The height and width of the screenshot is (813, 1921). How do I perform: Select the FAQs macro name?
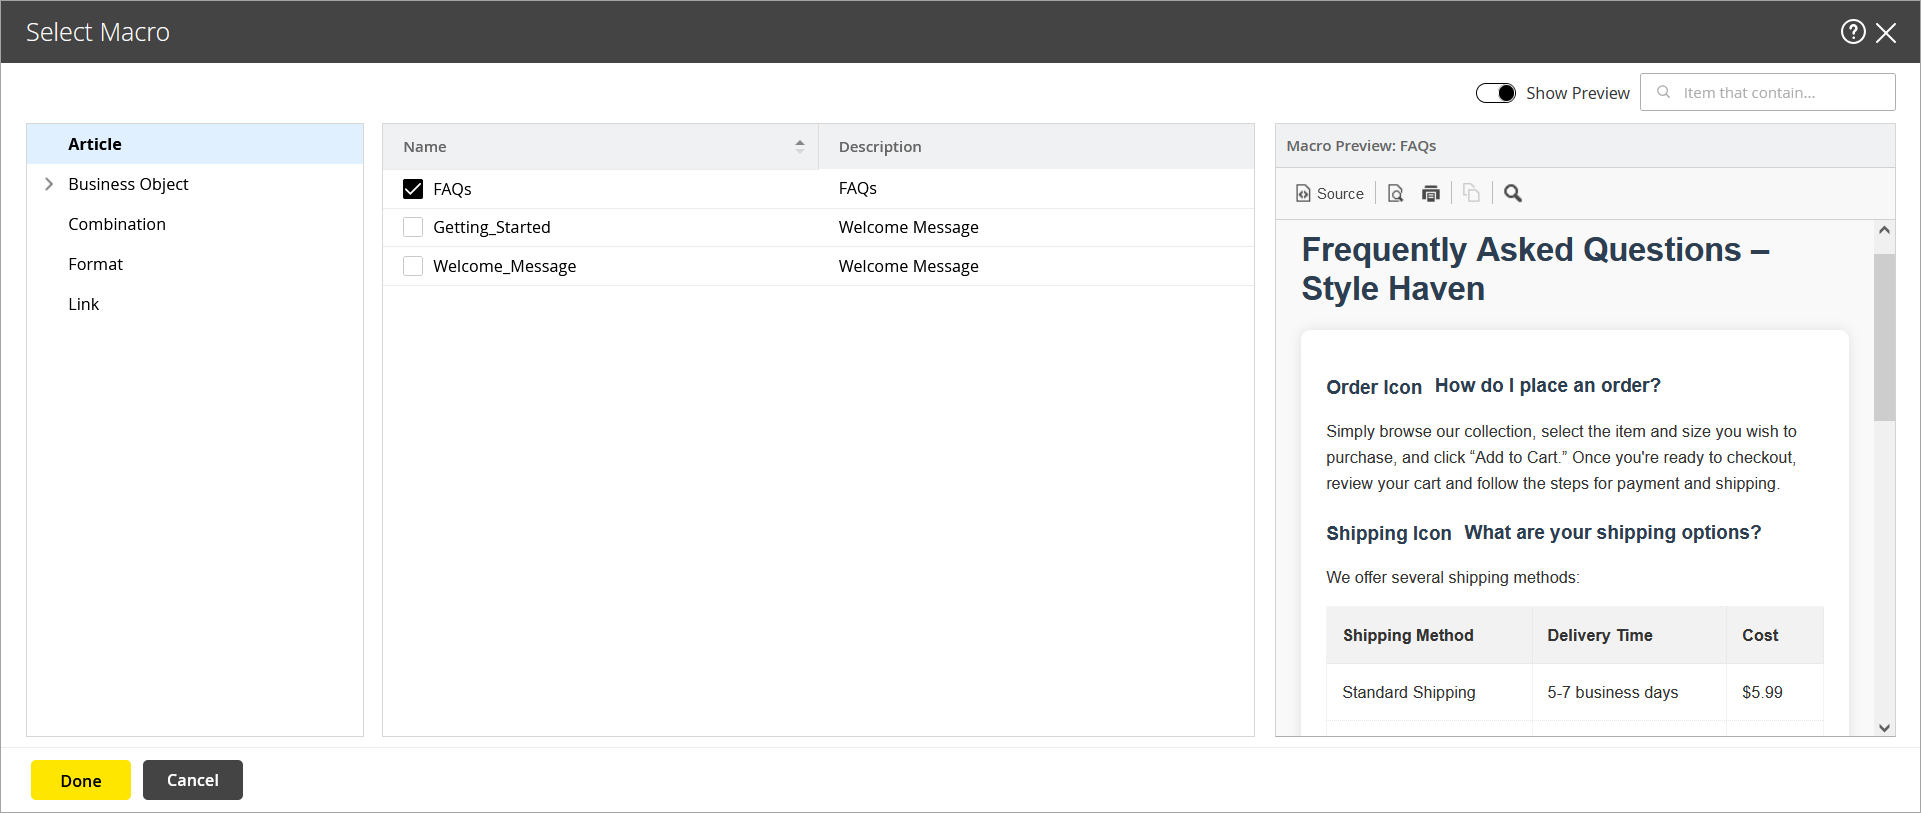coord(452,189)
